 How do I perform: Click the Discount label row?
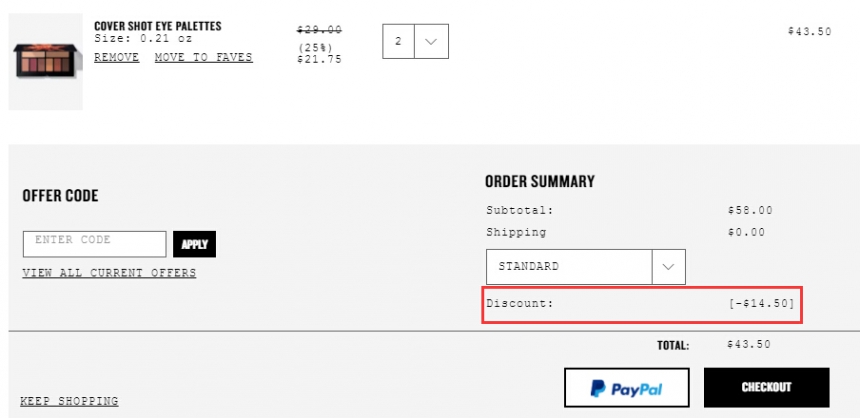tap(642, 304)
